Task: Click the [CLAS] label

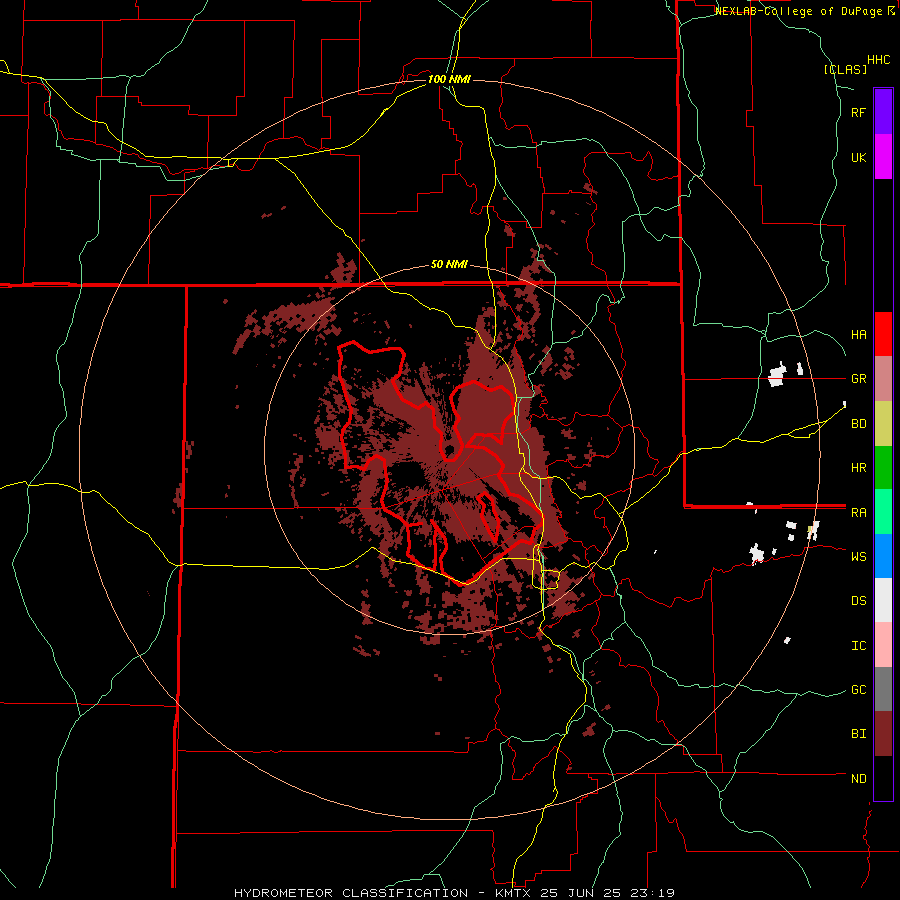Action: pyautogui.click(x=845, y=69)
